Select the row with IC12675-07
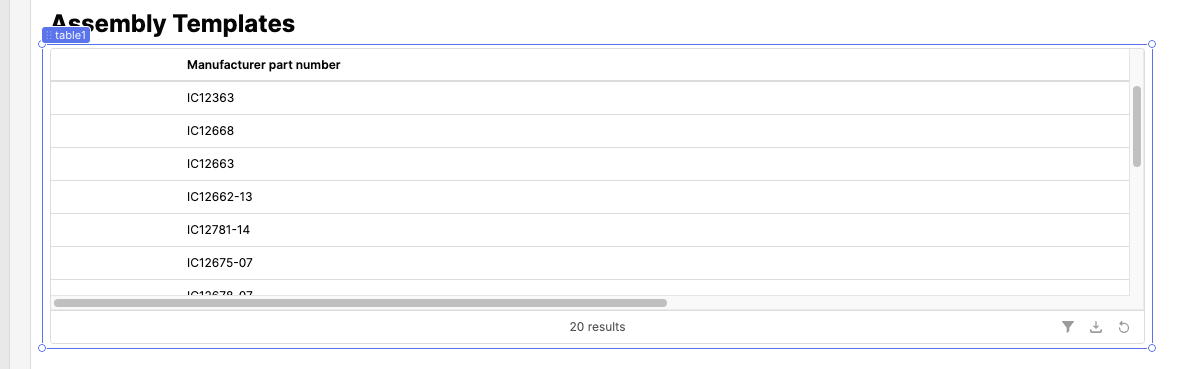Image resolution: width=1199 pixels, height=369 pixels. coord(590,262)
